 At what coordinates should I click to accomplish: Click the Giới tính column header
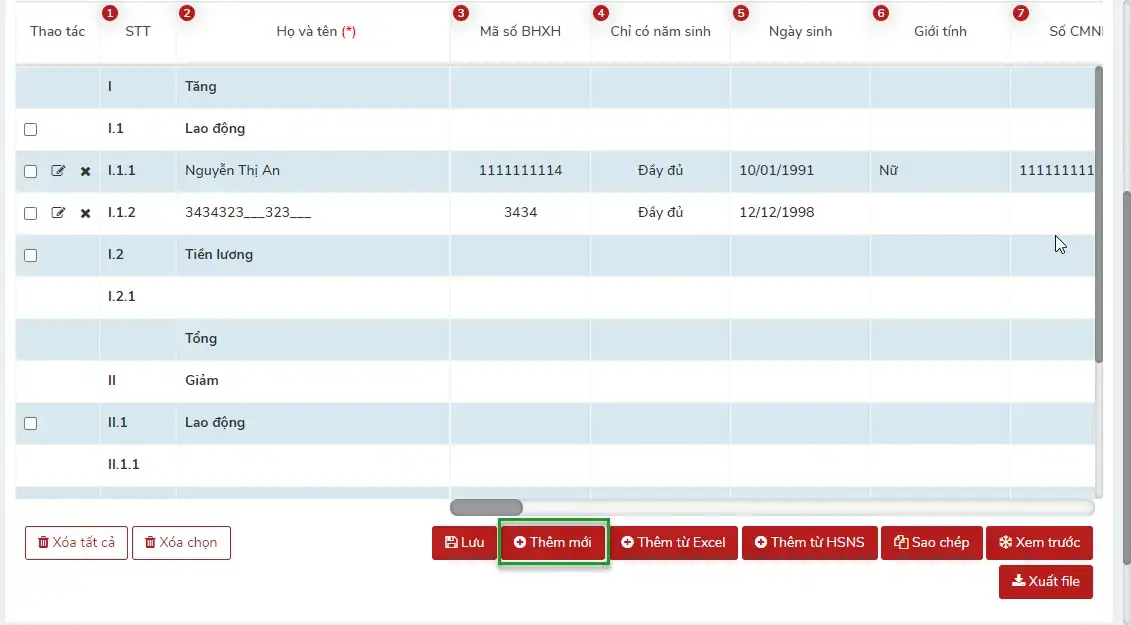940,32
